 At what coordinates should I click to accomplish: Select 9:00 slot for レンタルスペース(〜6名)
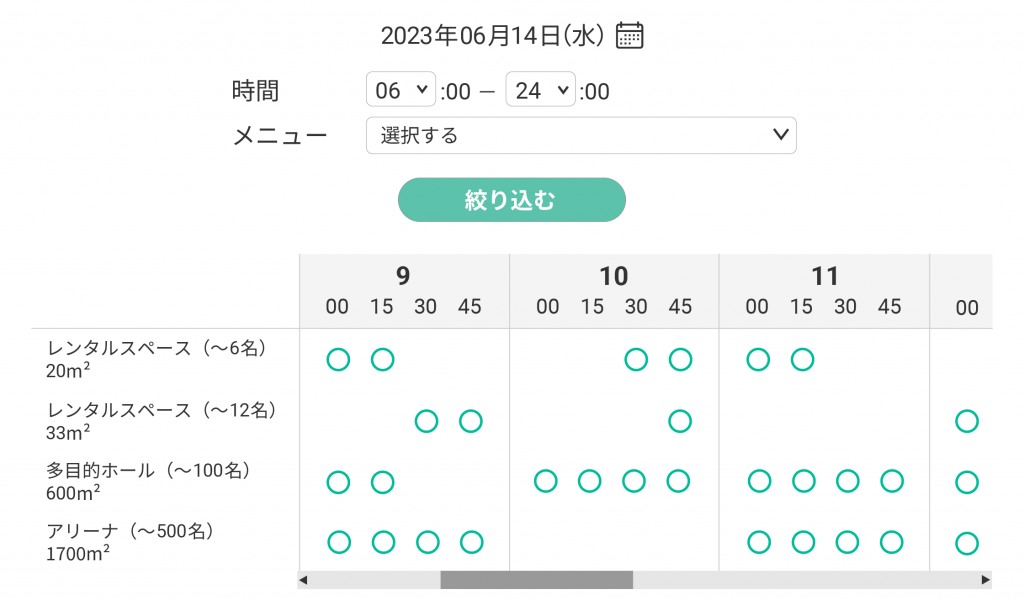pyautogui.click(x=339, y=359)
